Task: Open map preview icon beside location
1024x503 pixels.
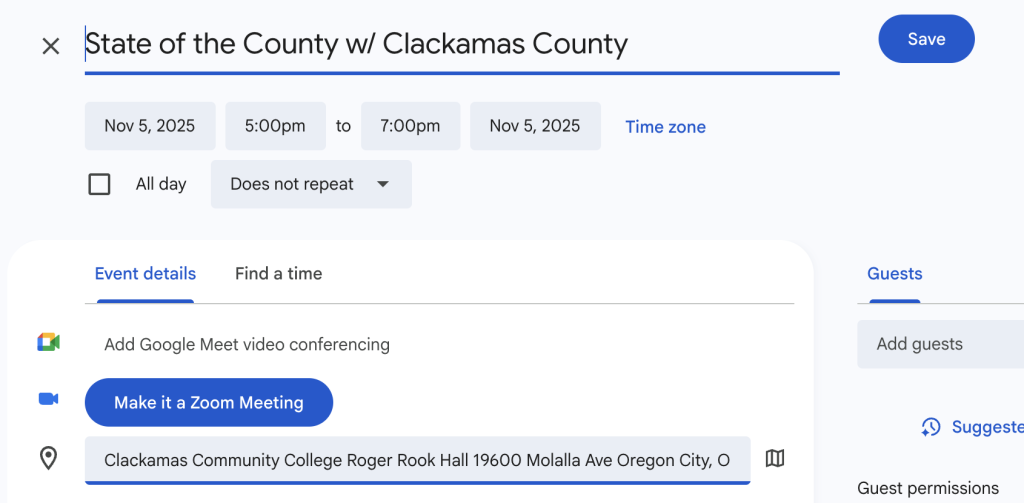Action: point(774,458)
